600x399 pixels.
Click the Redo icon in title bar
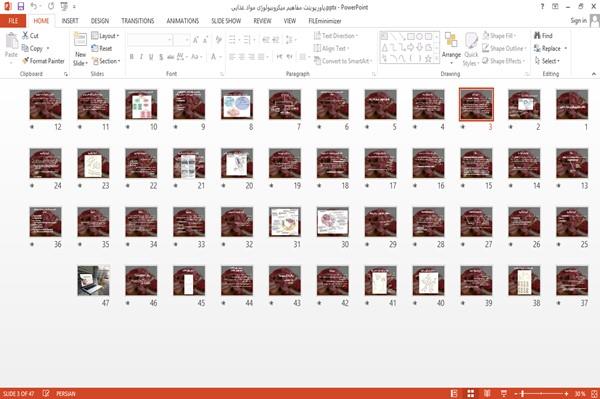point(51,7)
